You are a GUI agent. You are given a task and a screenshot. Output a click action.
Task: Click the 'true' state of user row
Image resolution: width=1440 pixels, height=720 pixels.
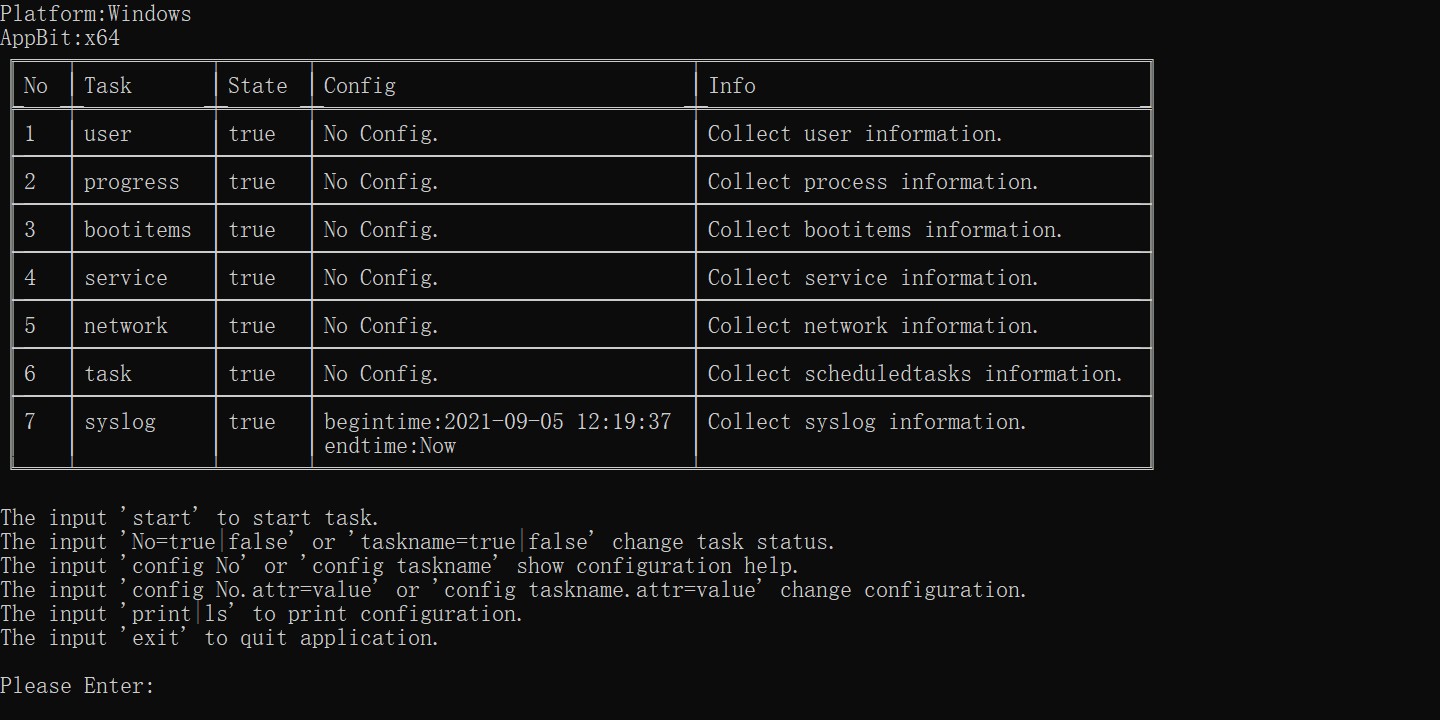(x=251, y=134)
